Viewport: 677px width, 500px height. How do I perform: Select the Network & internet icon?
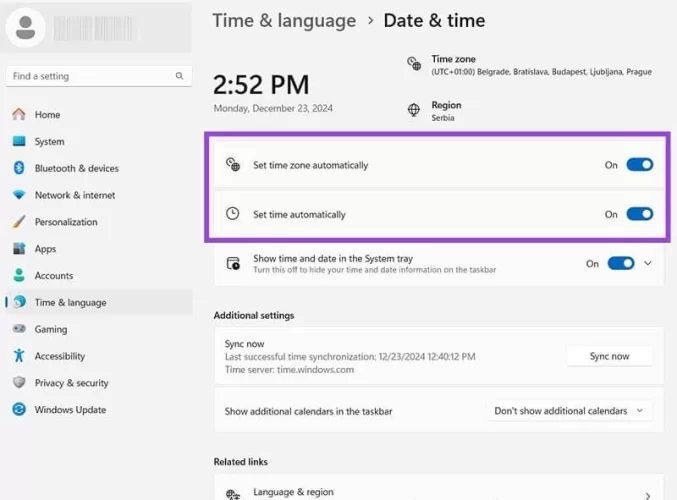click(x=19, y=196)
